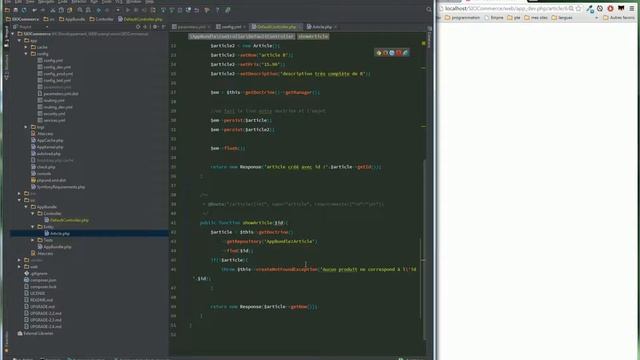
Task: Expand the Tests folder node
Action: [33, 240]
